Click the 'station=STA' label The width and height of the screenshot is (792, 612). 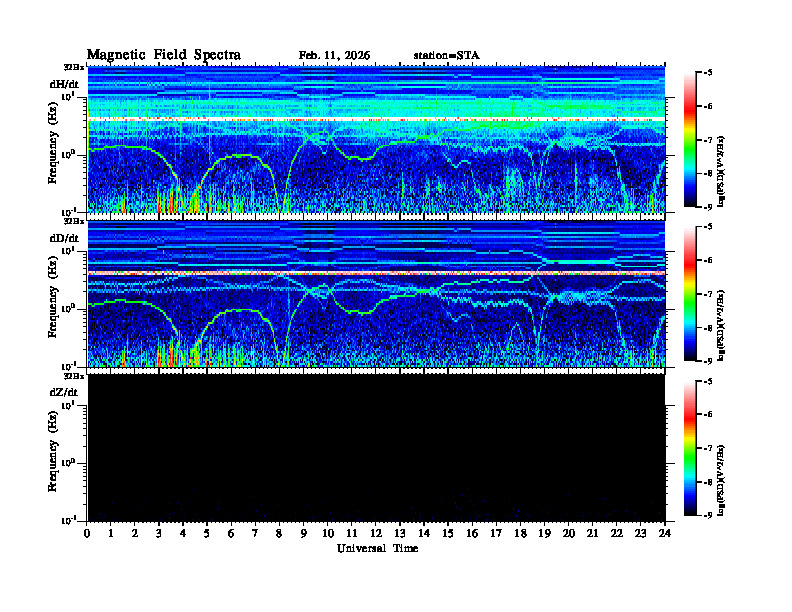point(446,56)
